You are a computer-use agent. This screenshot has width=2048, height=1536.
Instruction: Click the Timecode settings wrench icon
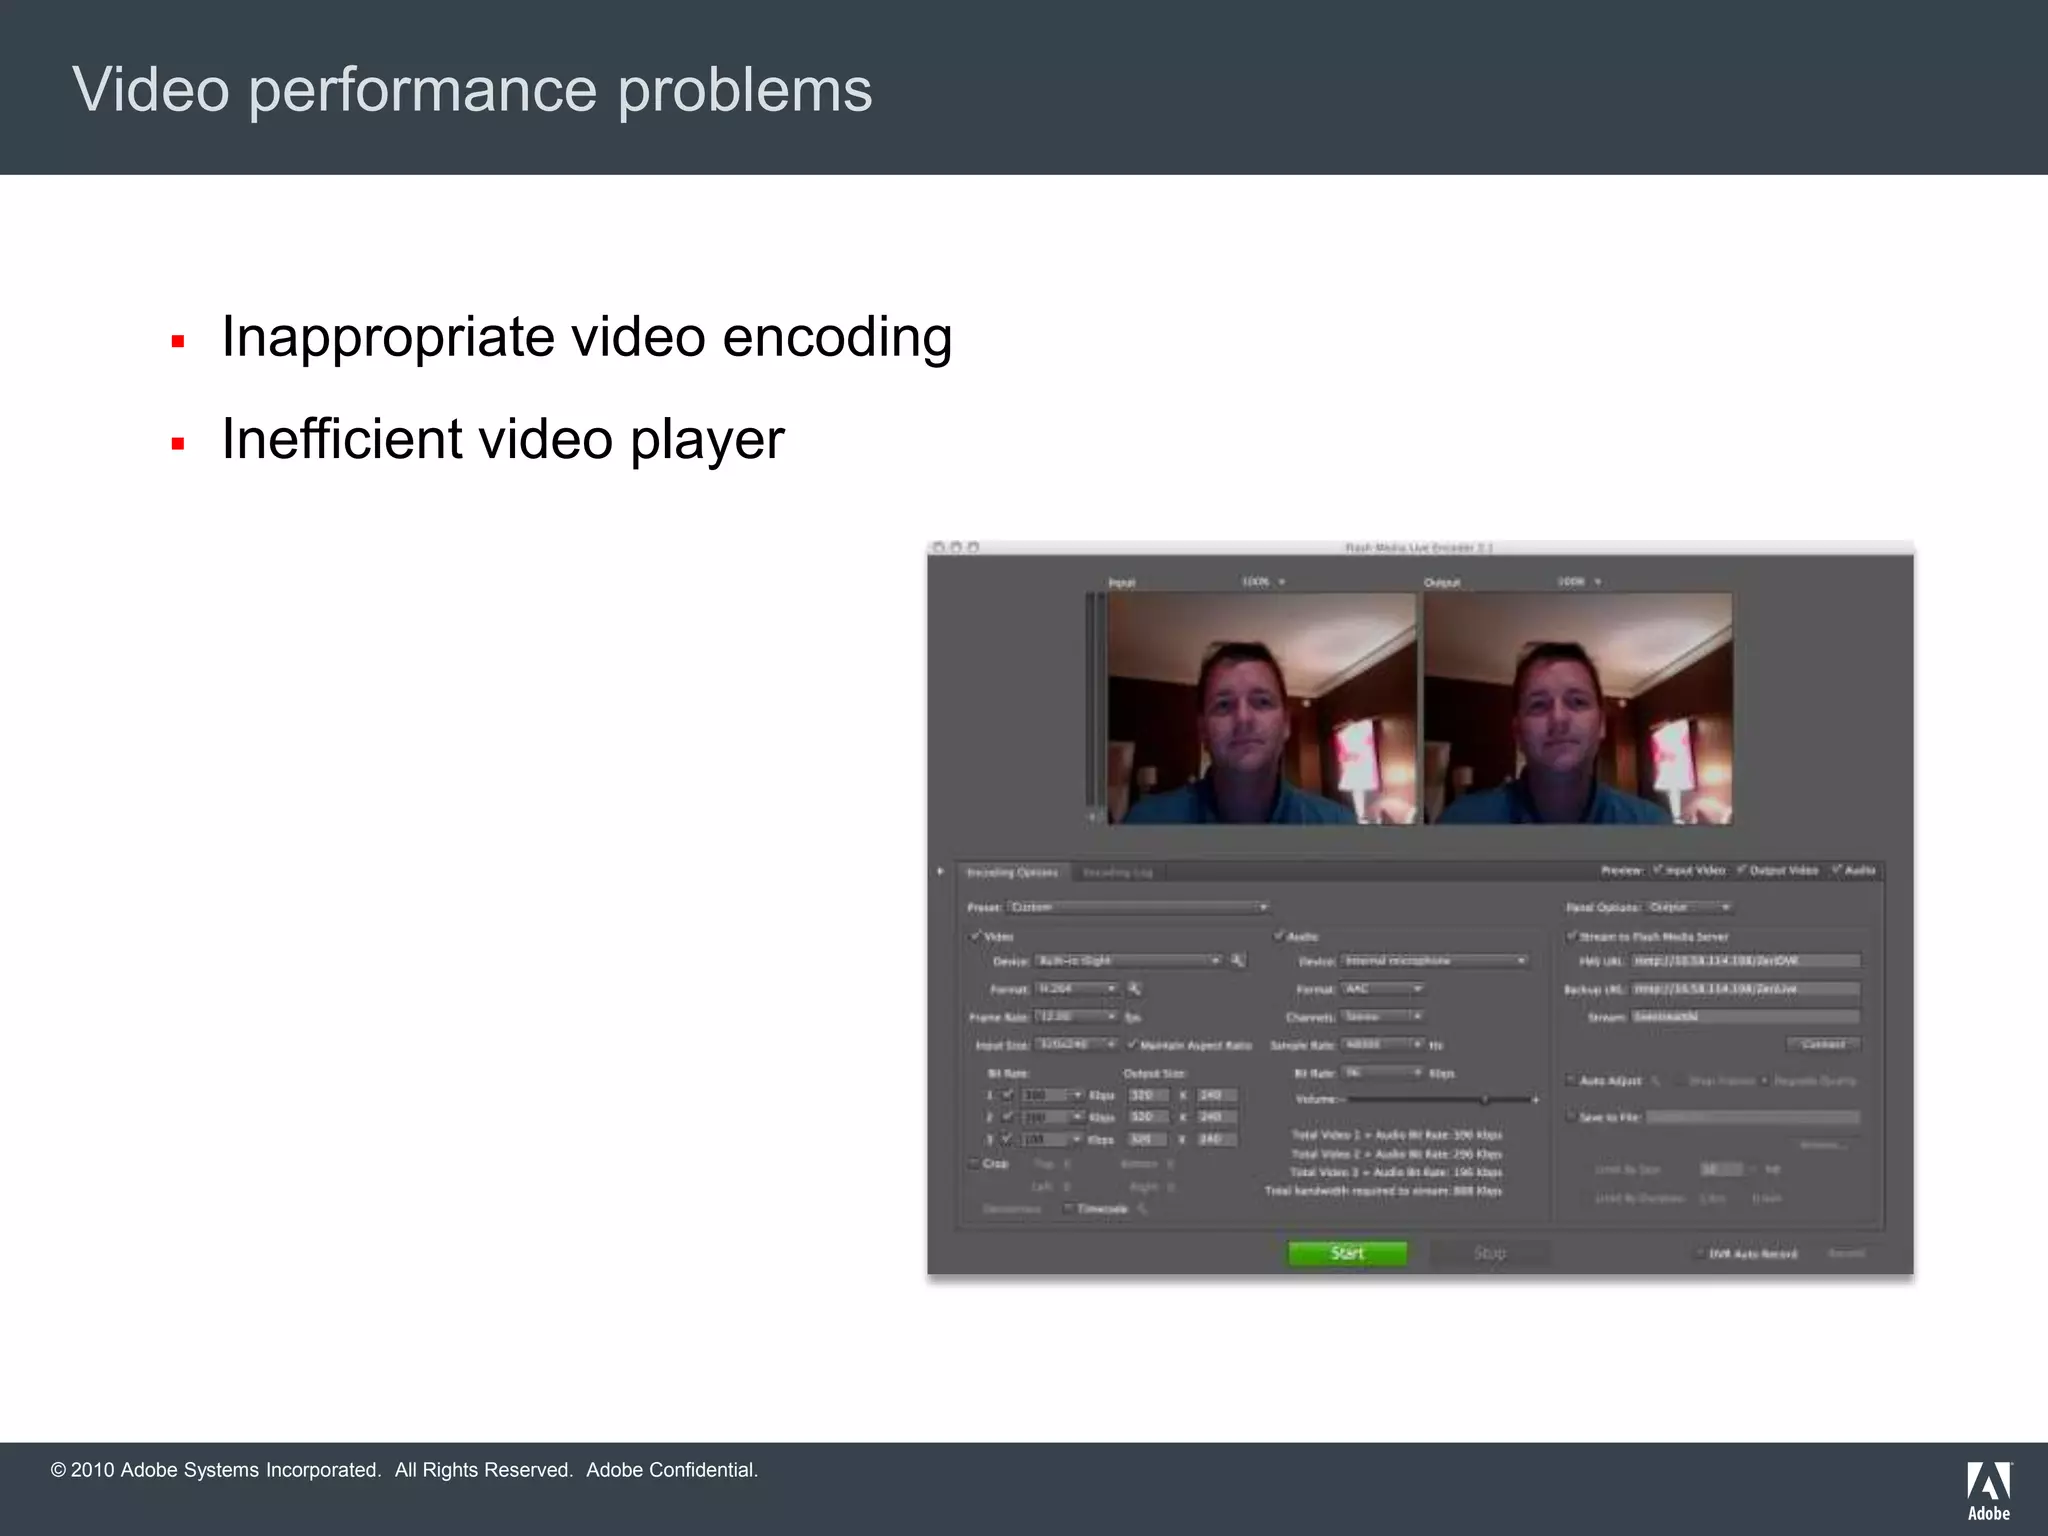point(1142,1209)
